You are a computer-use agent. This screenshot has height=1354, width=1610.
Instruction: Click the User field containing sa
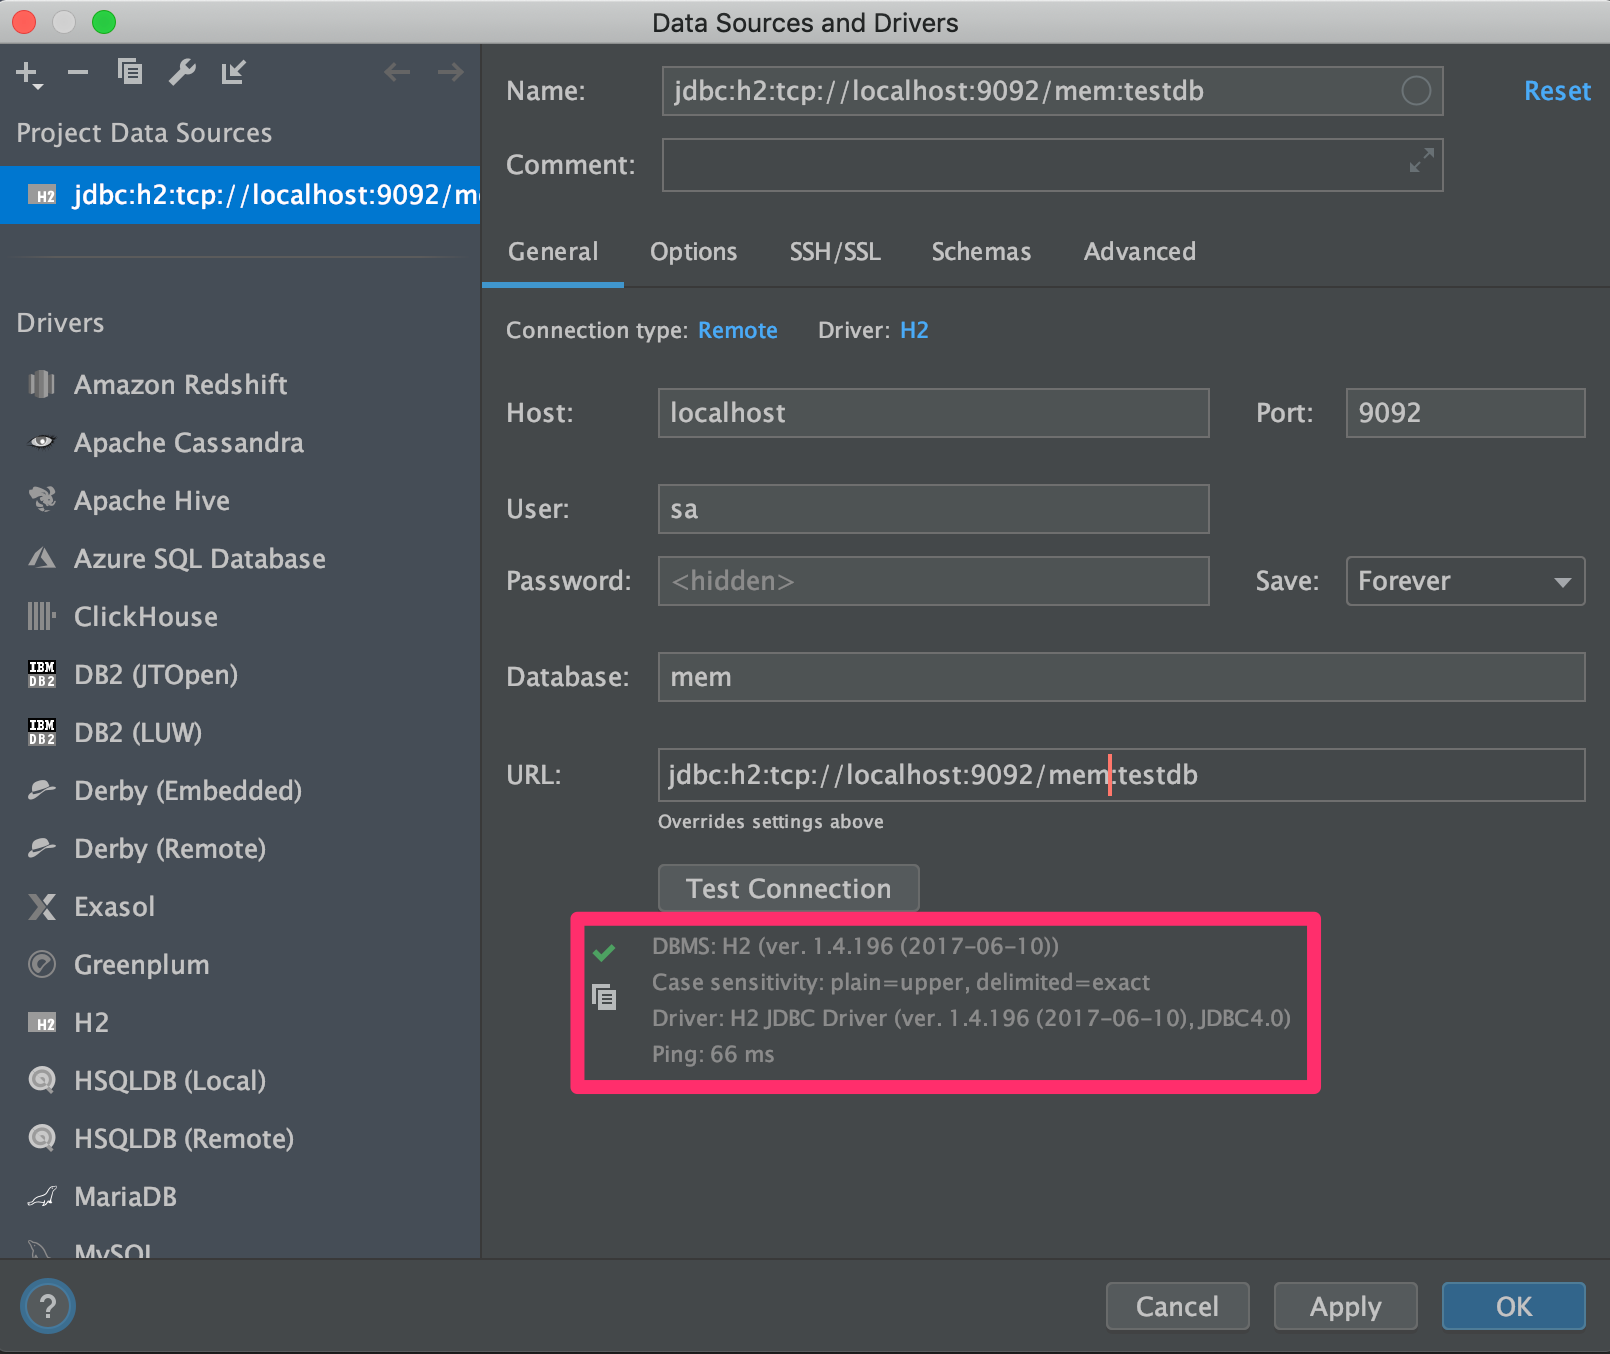(933, 509)
